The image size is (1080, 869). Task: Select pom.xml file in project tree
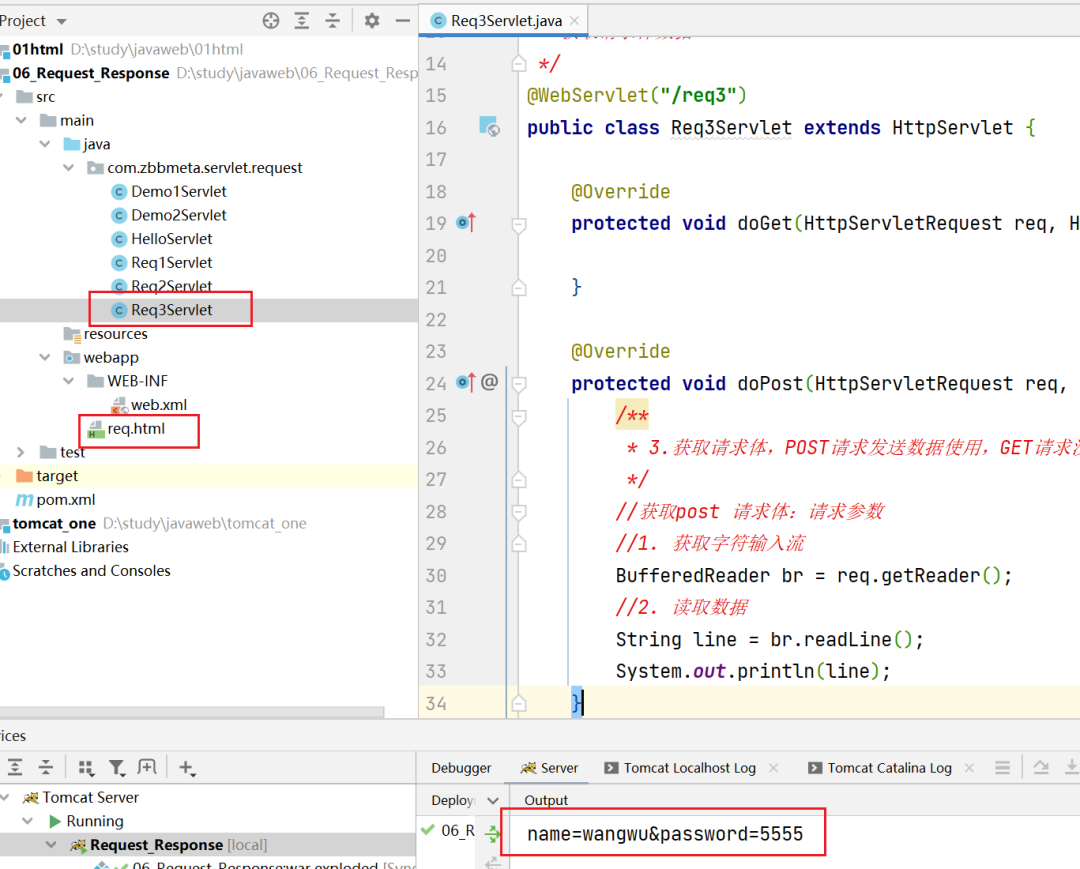[x=65, y=500]
